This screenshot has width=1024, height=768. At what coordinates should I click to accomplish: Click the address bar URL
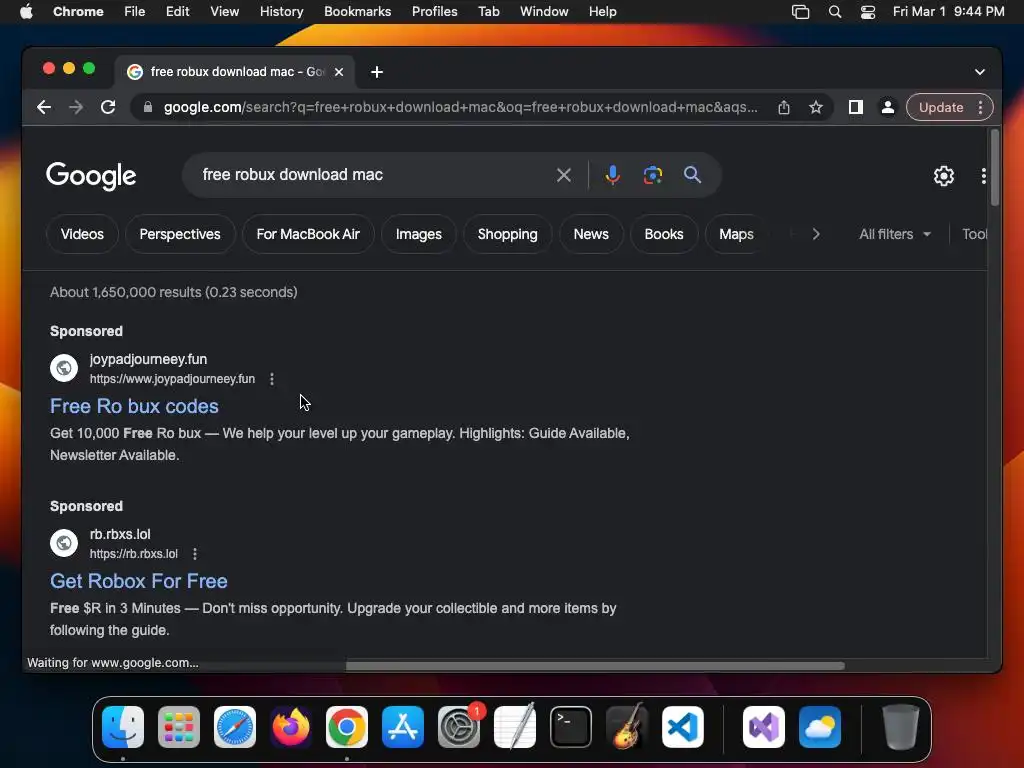[x=460, y=107]
